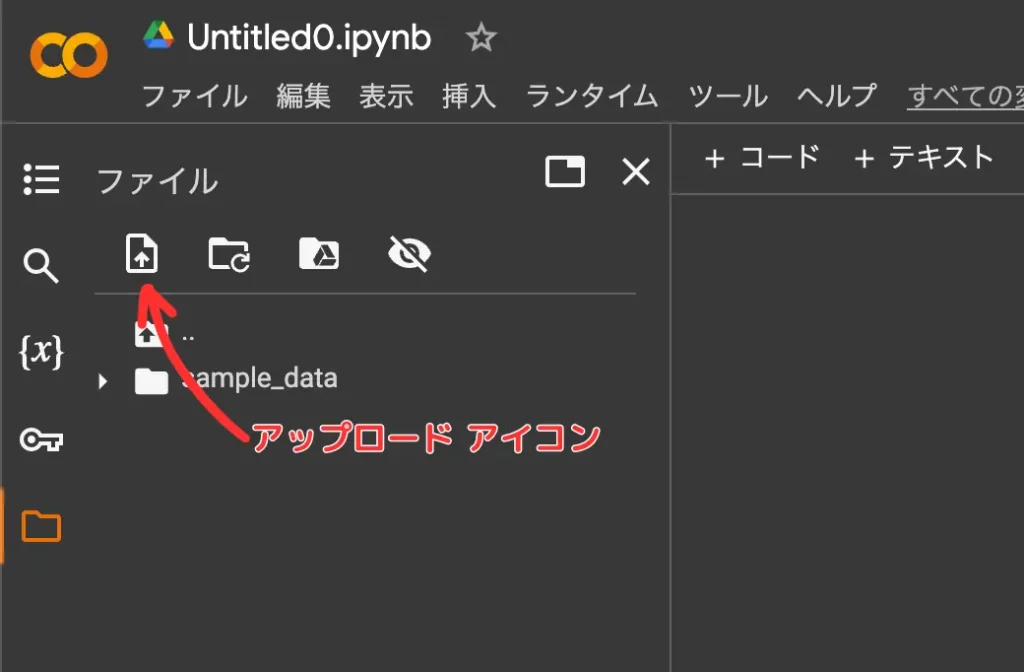Open the ファイル menu
1024x672 pixels.
click(x=195, y=96)
